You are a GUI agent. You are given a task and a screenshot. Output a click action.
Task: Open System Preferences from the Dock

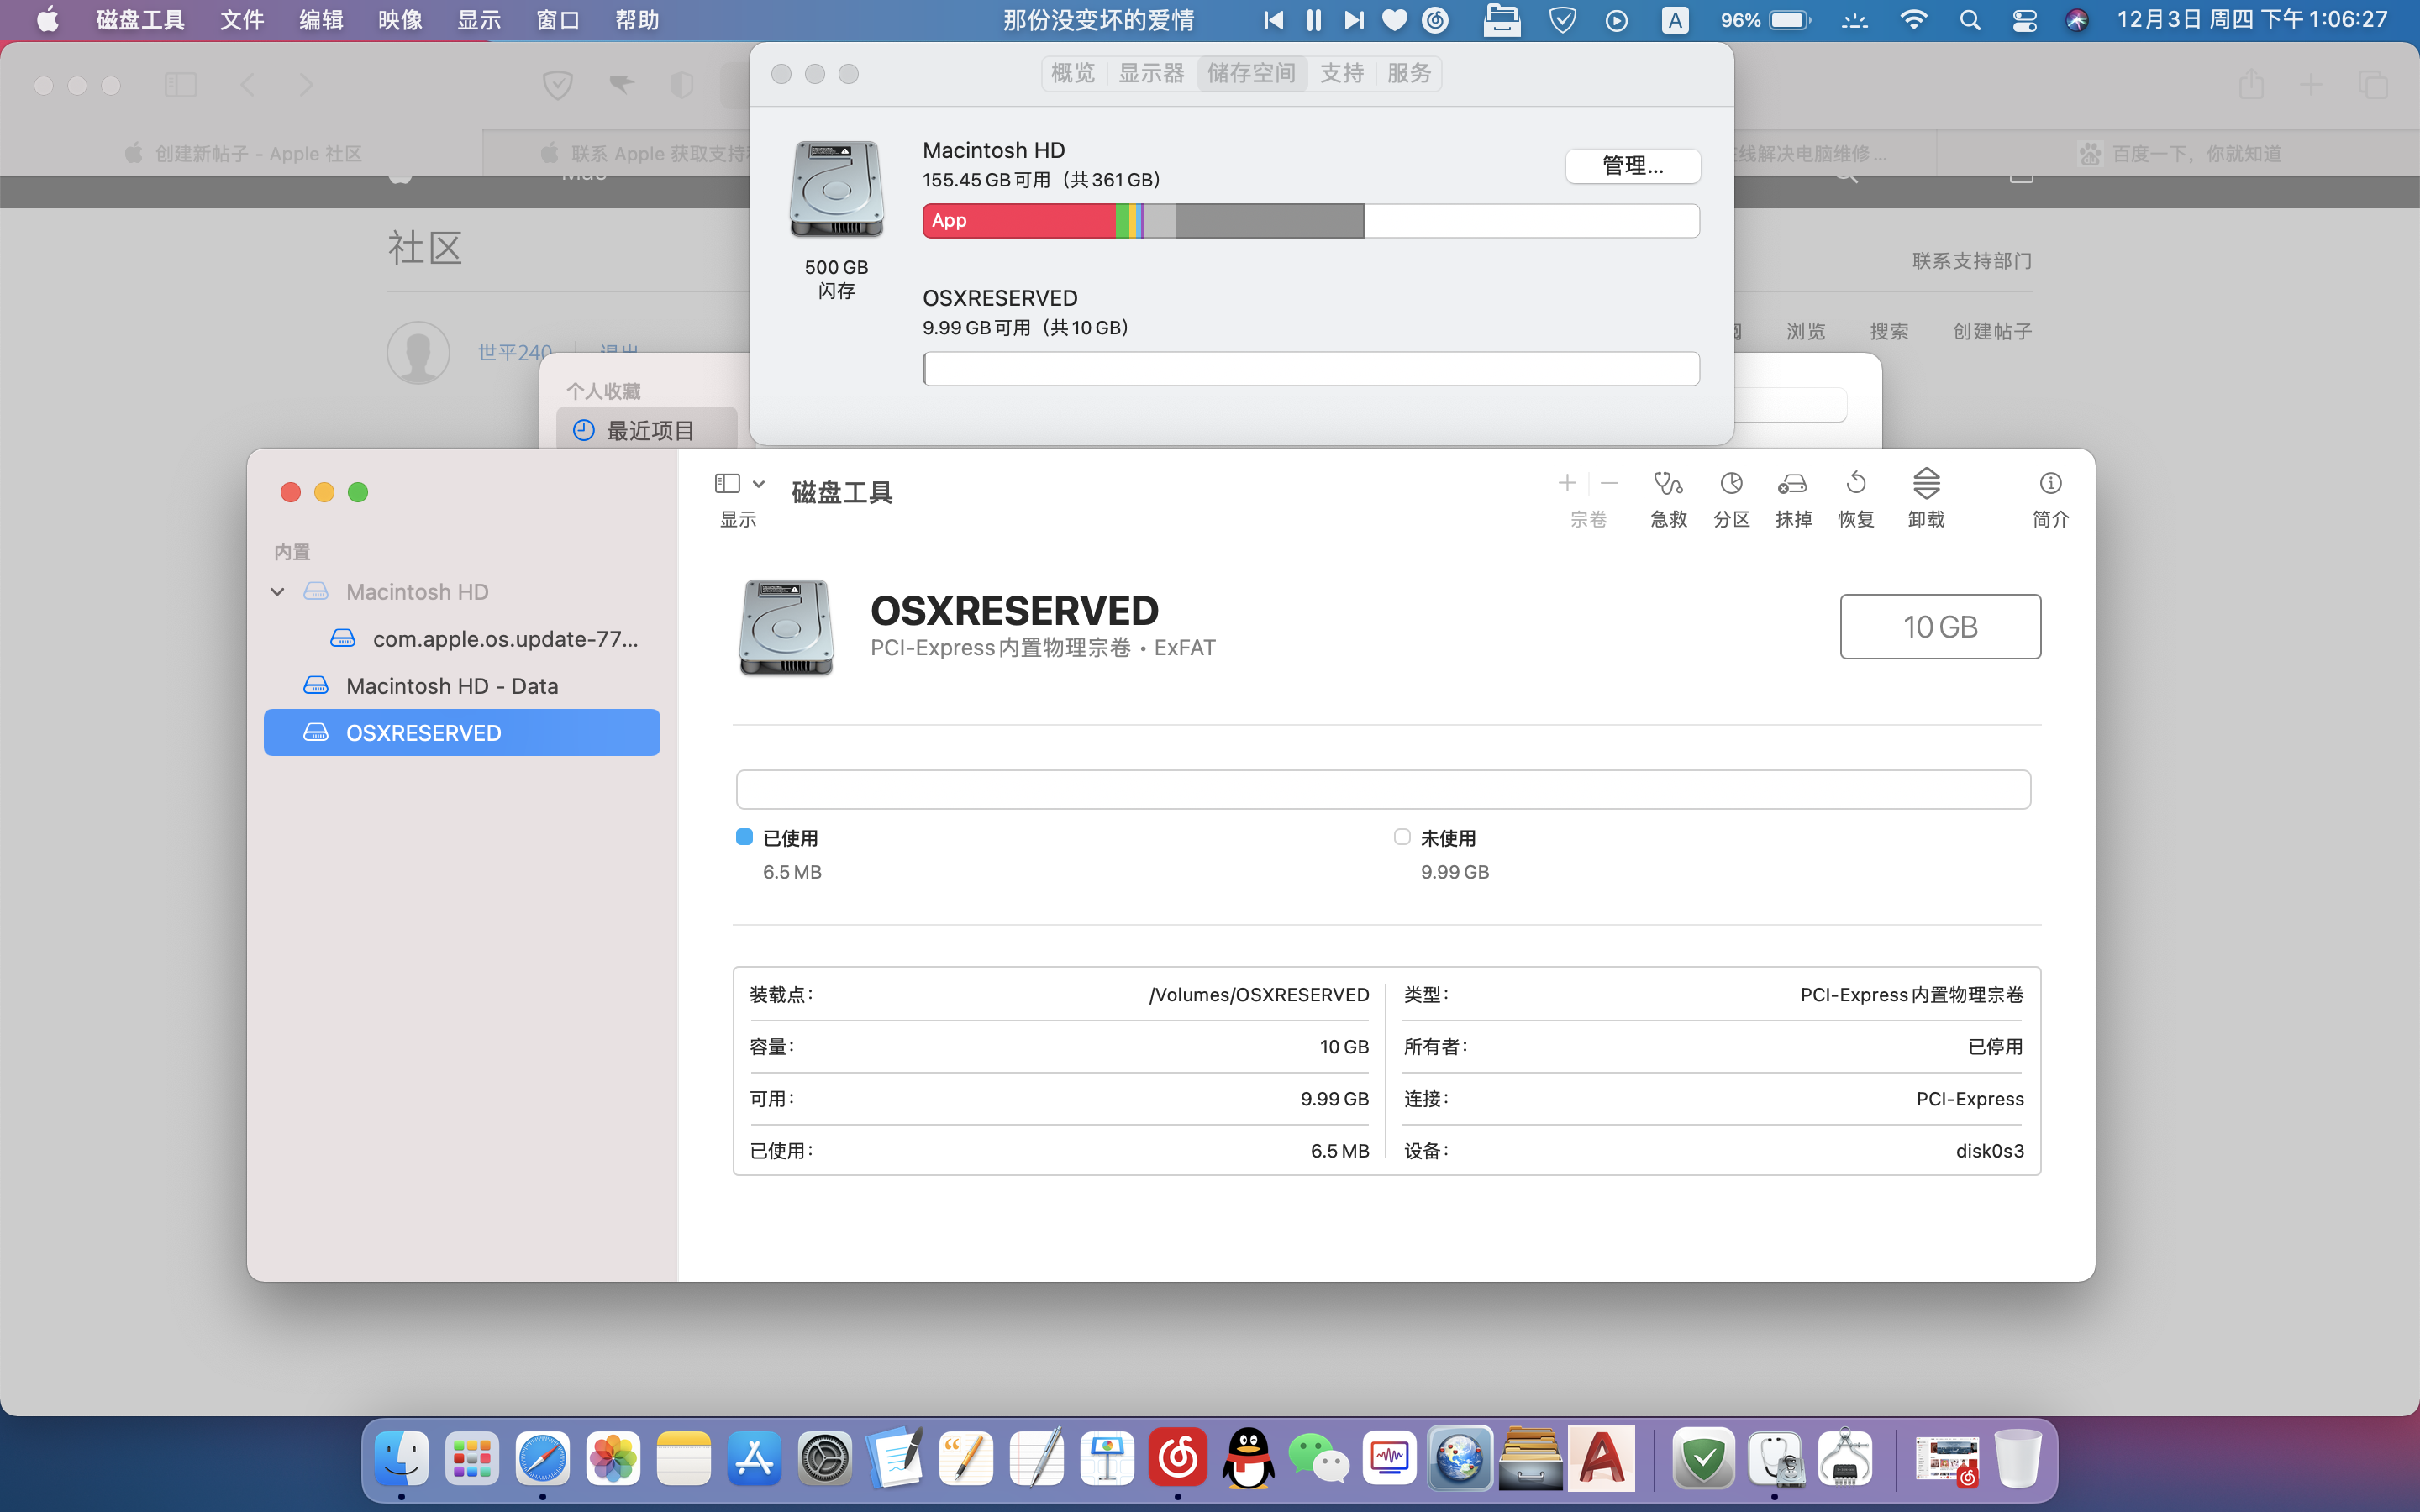pos(825,1458)
